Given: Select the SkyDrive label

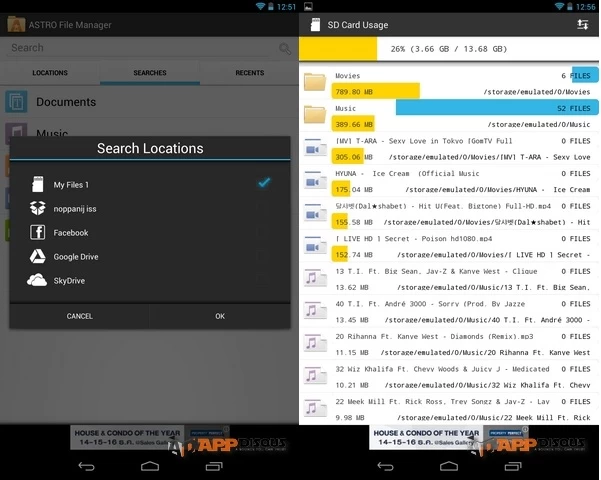Looking at the screenshot, I should [69, 281].
